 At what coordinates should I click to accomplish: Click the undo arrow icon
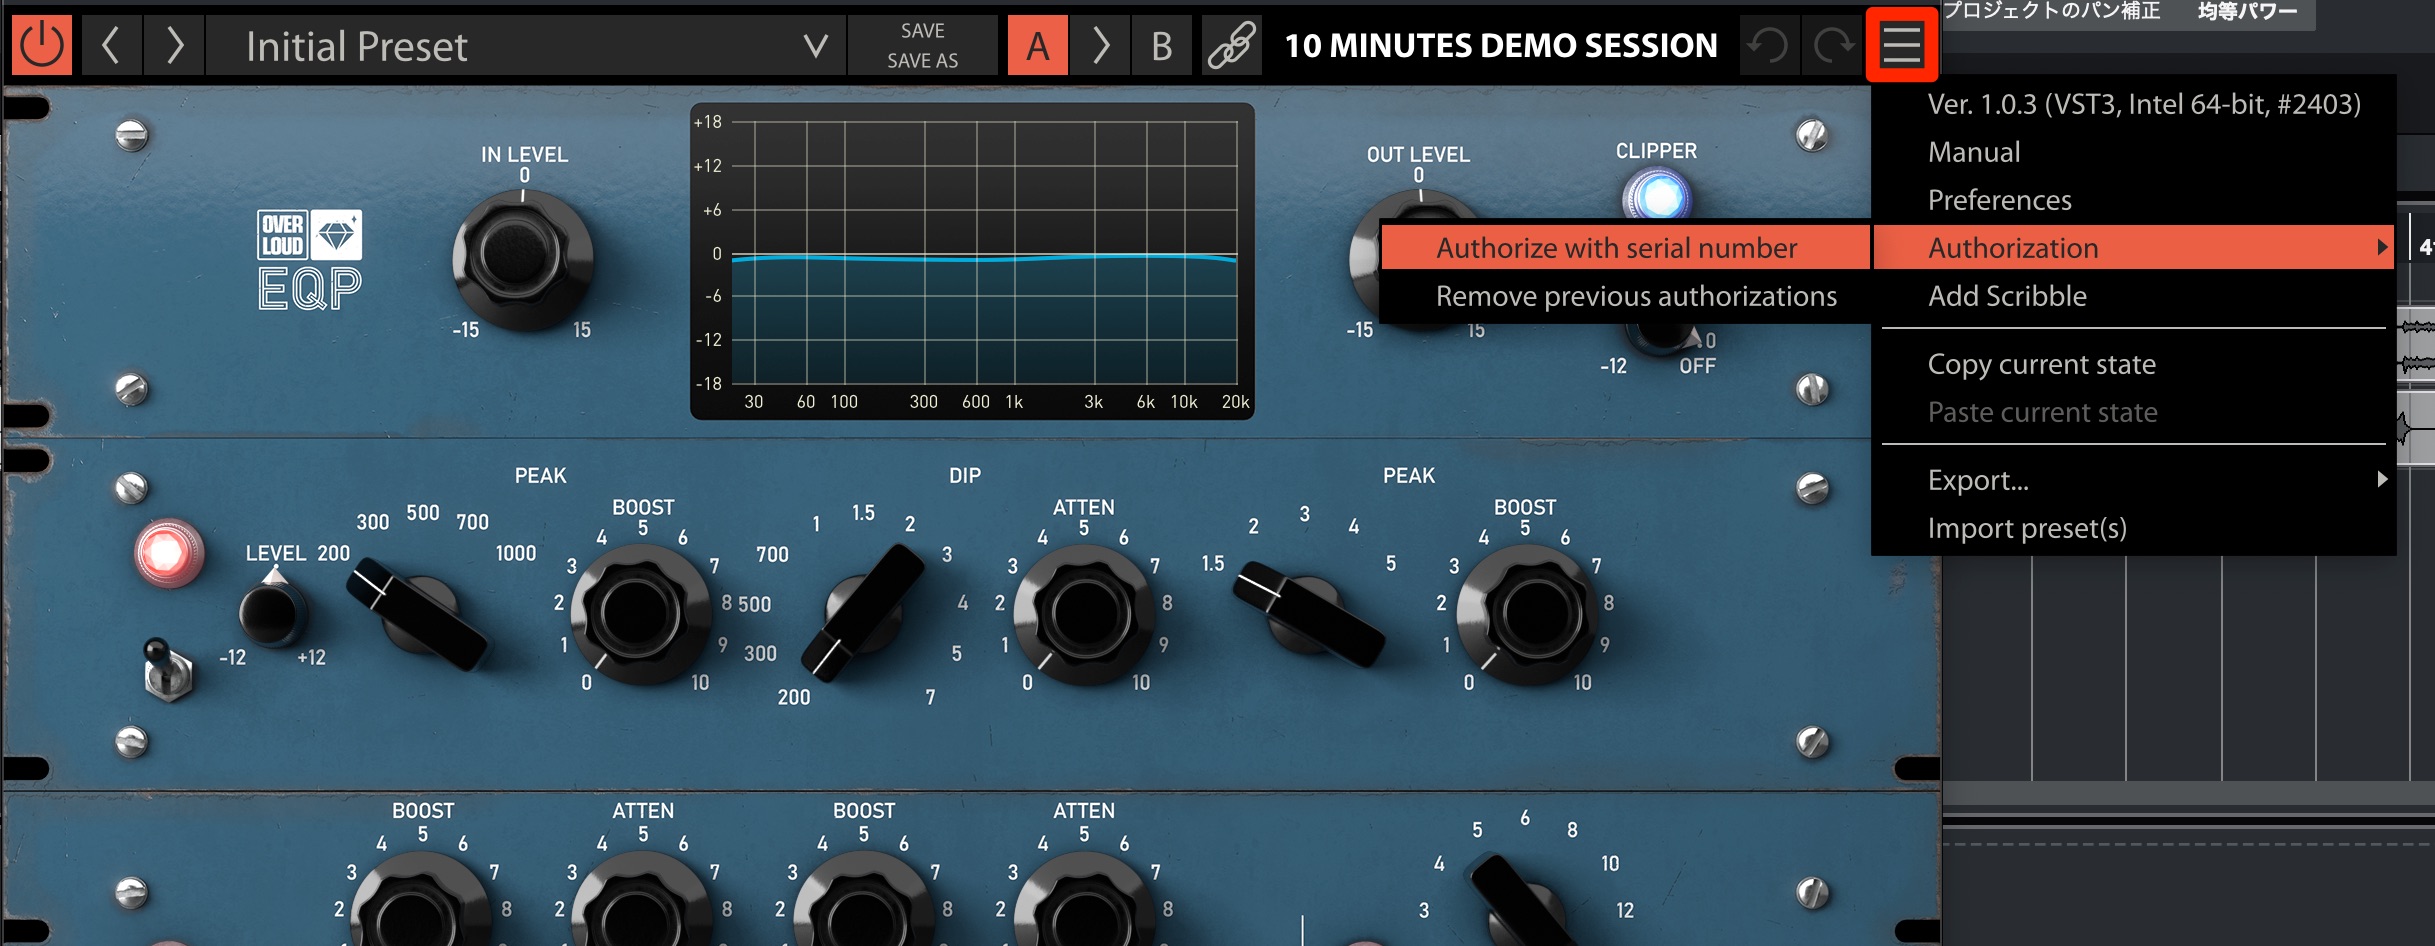(x=1769, y=45)
